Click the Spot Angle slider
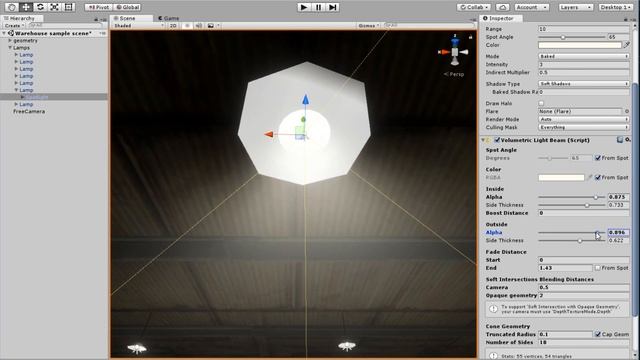 click(571, 37)
